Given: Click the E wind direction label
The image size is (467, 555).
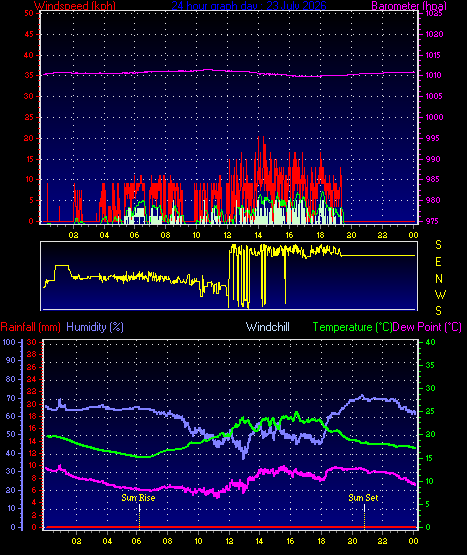Looking at the screenshot, I should tap(438, 262).
